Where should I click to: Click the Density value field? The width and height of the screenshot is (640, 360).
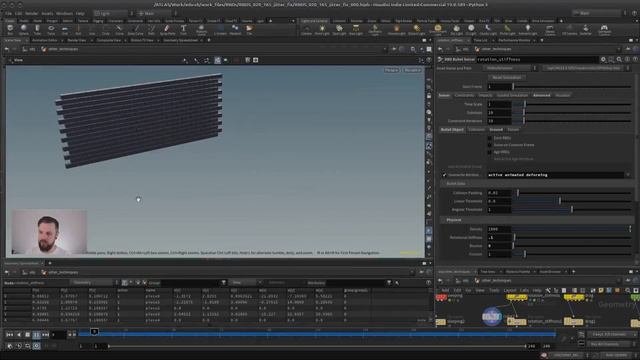(499, 229)
